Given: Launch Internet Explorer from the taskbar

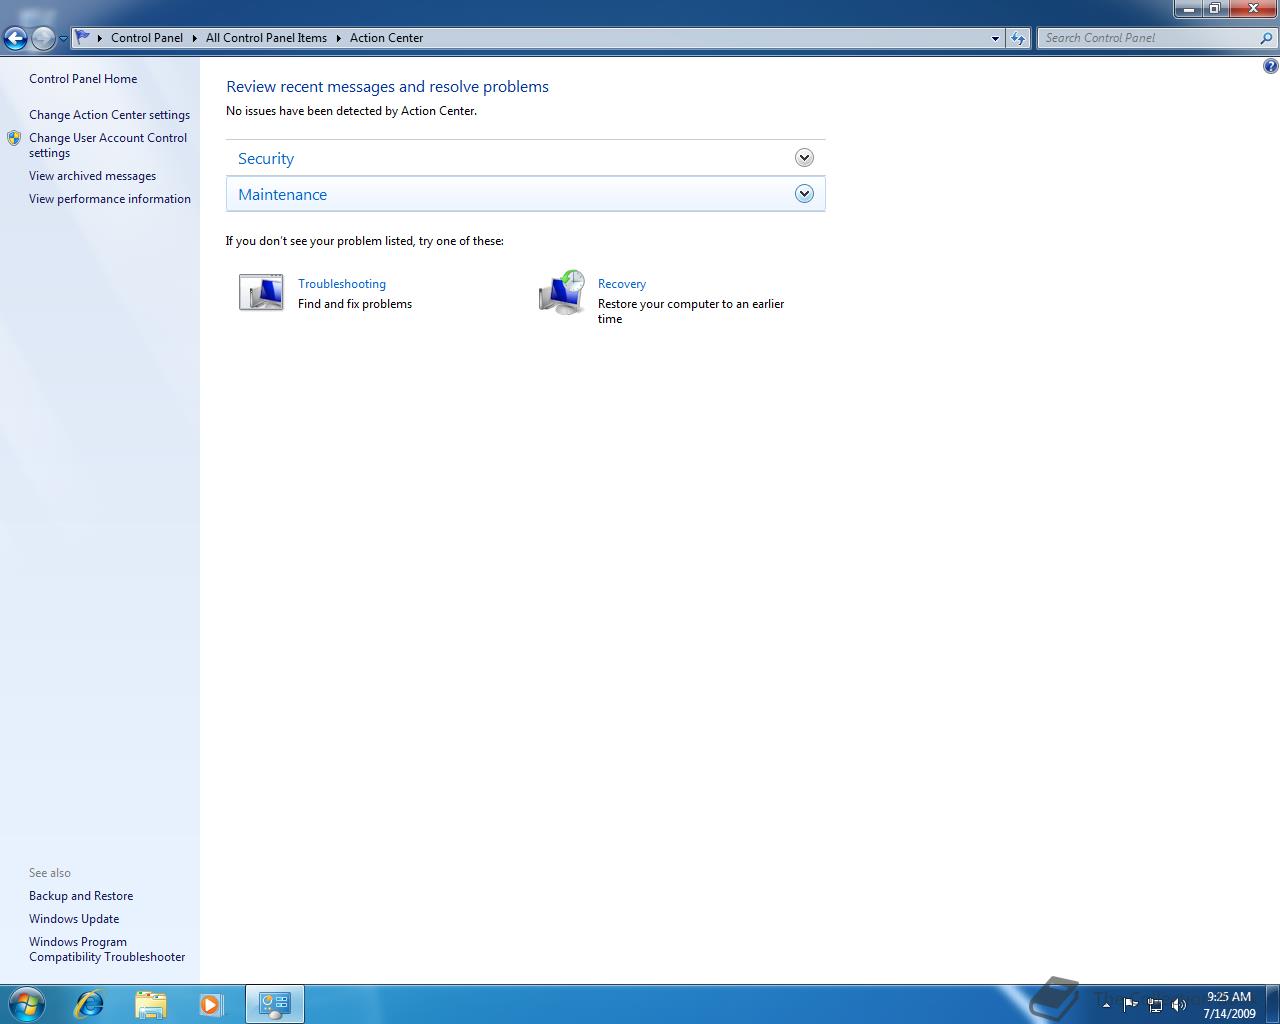Looking at the screenshot, I should pos(90,1004).
